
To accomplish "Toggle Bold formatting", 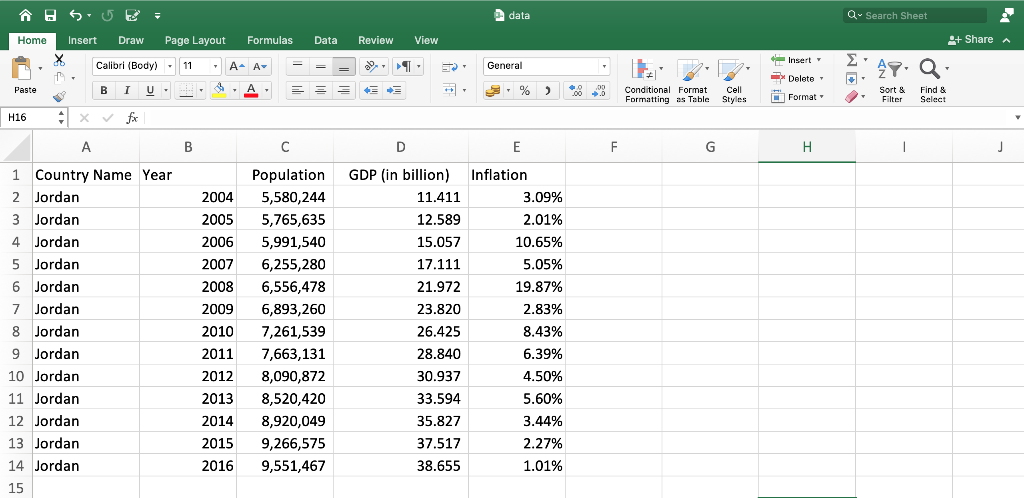I will pyautogui.click(x=103, y=91).
